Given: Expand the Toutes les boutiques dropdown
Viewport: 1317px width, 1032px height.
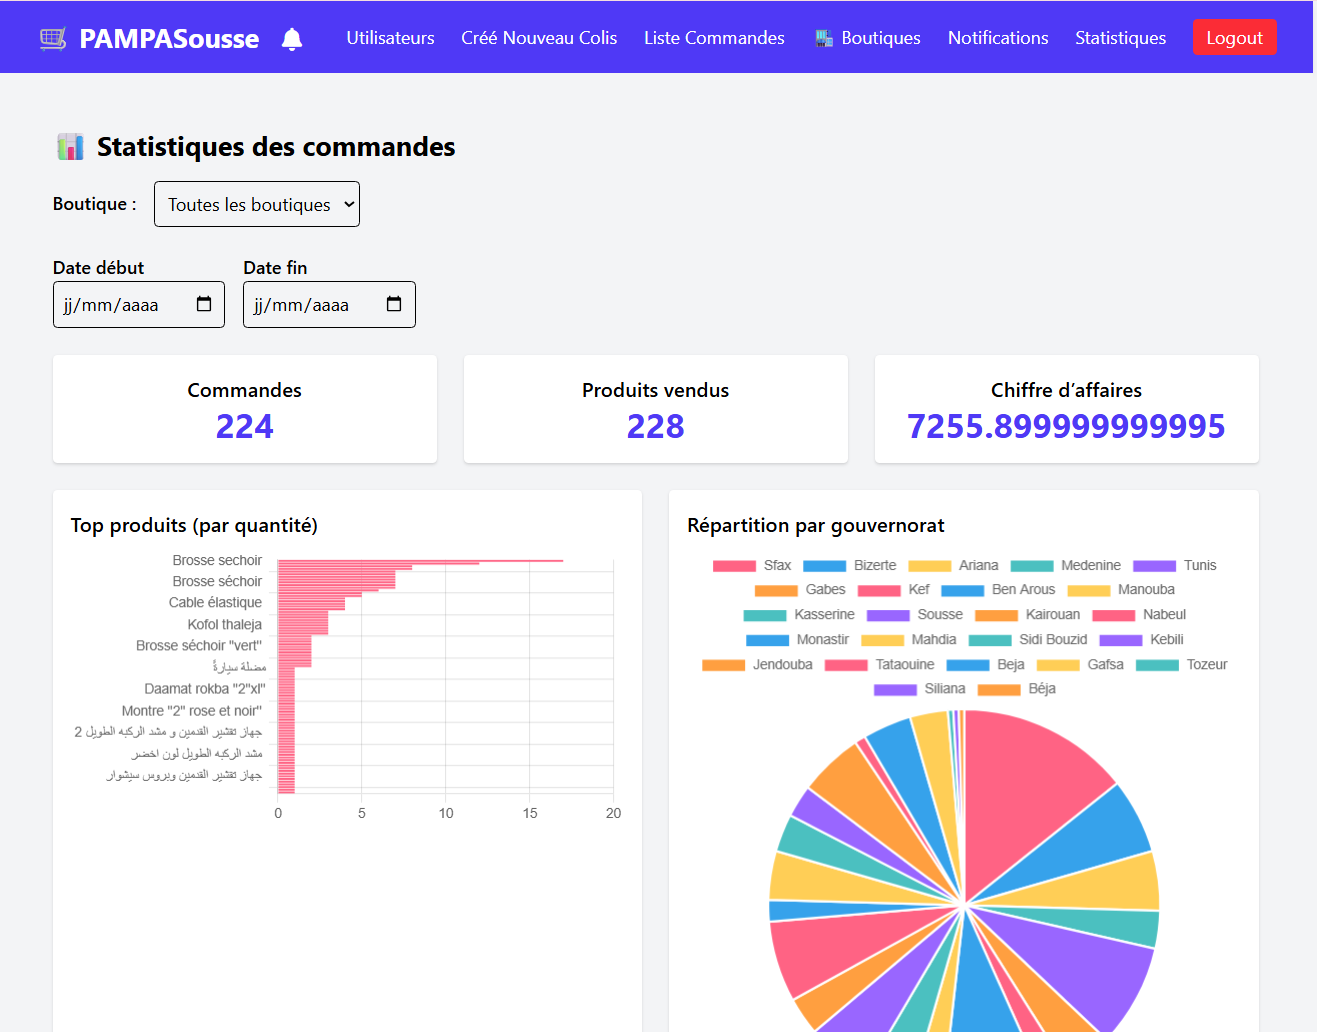Looking at the screenshot, I should coord(257,204).
